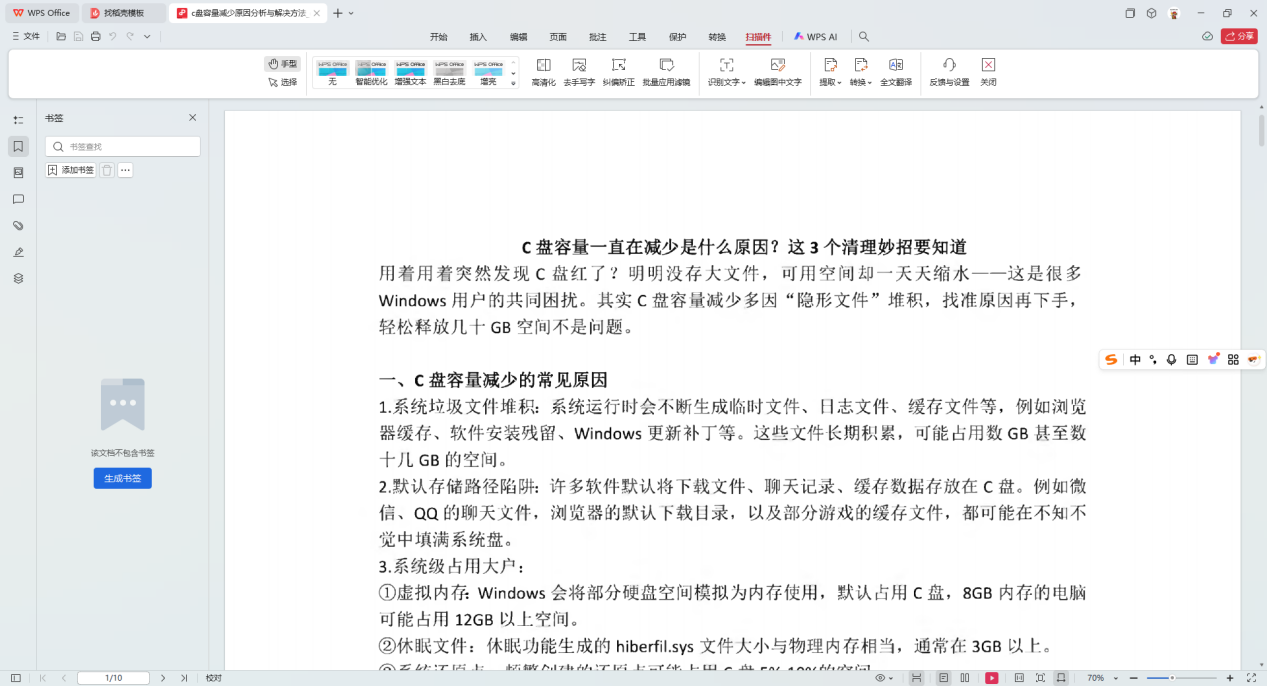Image resolution: width=1267 pixels, height=686 pixels.
Task: Expand the quick access toolbar dropdown
Action: click(147, 36)
